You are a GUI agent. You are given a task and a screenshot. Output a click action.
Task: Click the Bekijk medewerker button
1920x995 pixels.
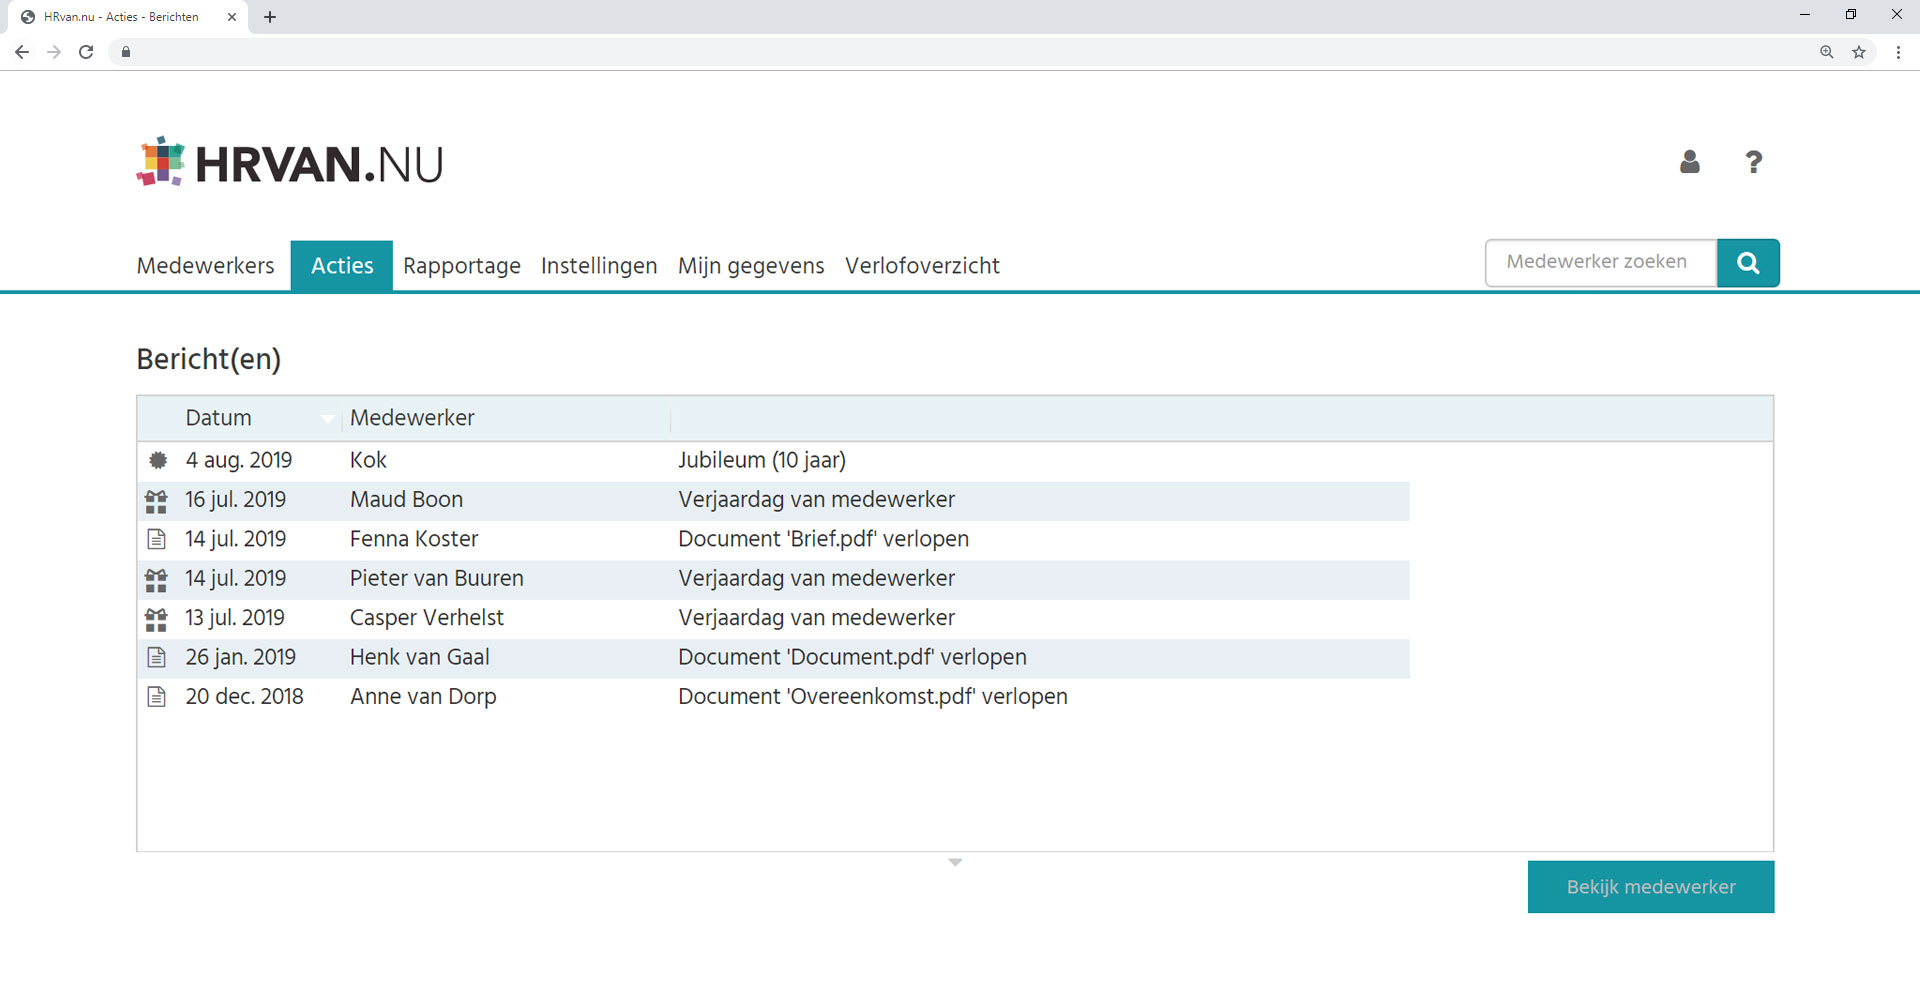point(1651,887)
